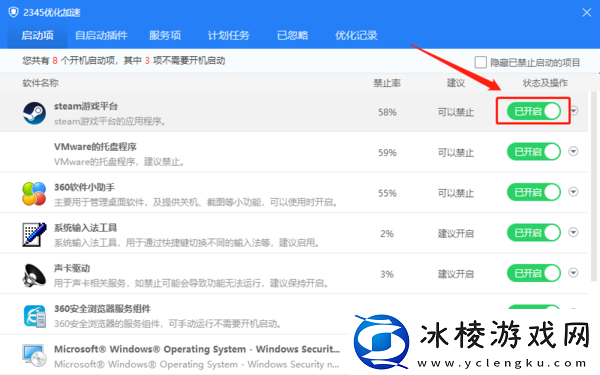Select the Microsoft Windows Operating System row title

[197, 349]
